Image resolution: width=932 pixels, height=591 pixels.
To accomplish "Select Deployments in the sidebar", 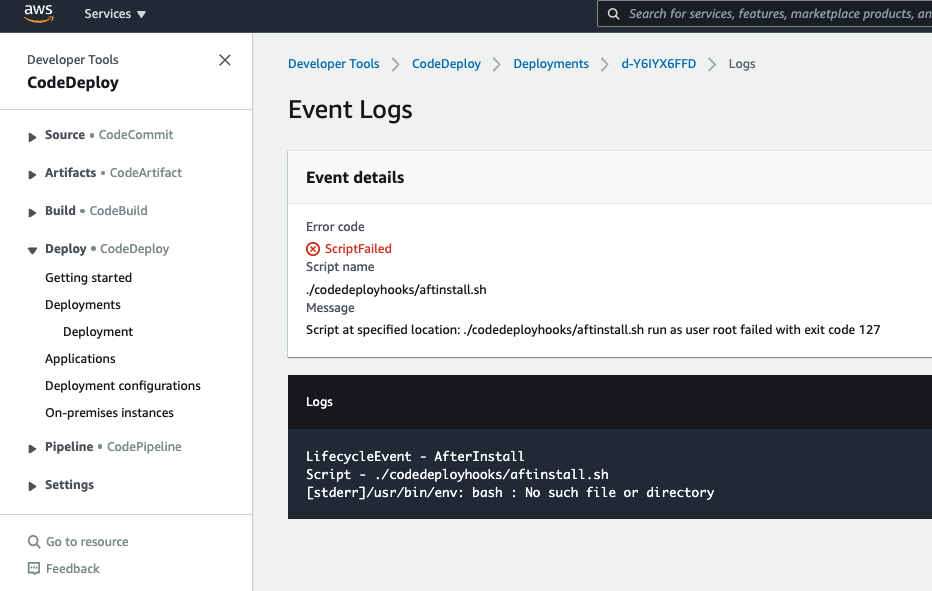I will click(83, 304).
